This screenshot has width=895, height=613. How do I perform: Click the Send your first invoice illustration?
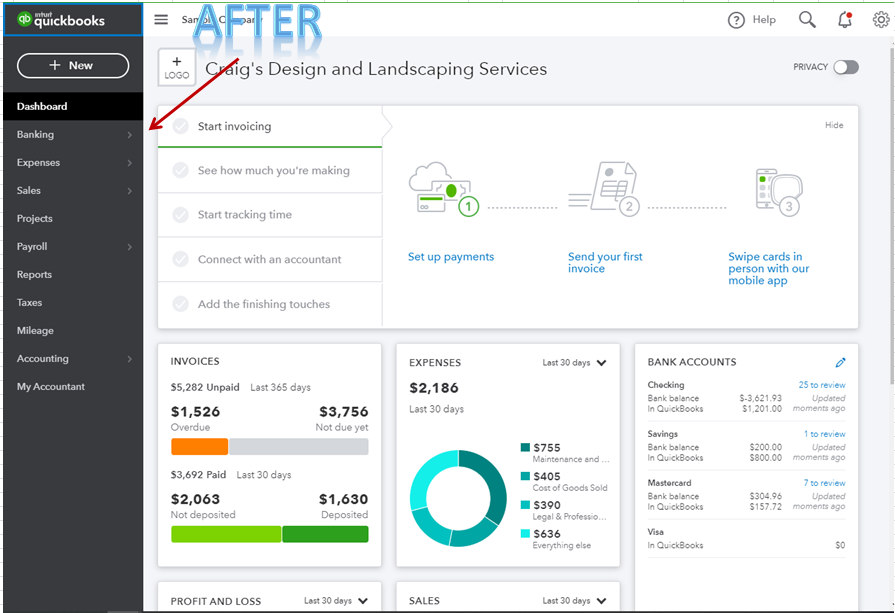(603, 189)
